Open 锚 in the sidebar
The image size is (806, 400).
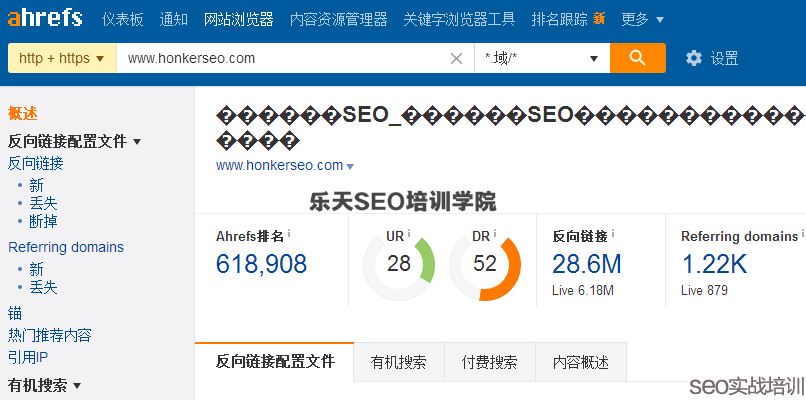click(x=15, y=313)
